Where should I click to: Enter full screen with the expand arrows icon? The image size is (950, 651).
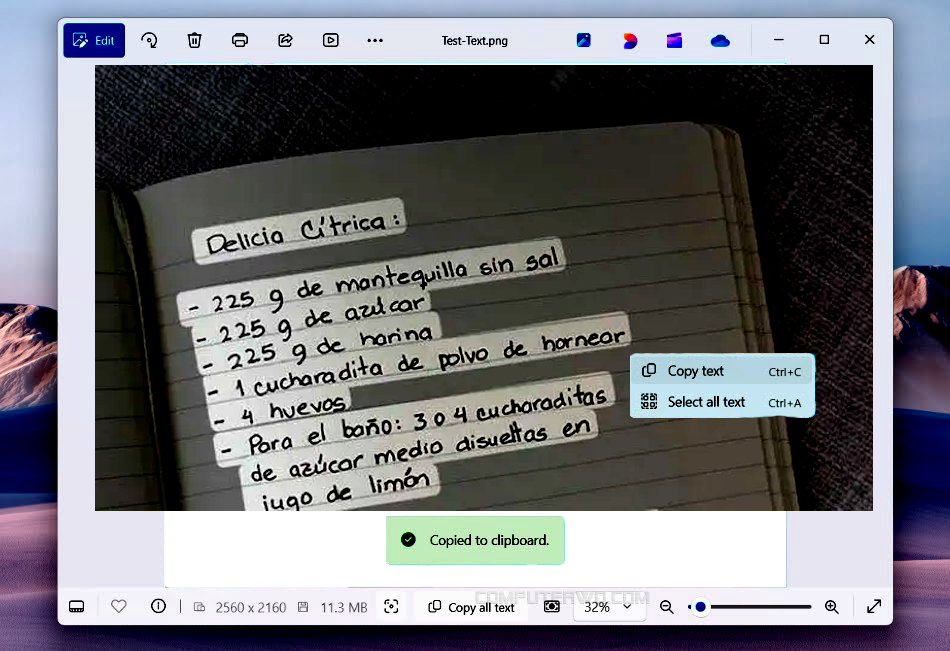click(x=874, y=606)
